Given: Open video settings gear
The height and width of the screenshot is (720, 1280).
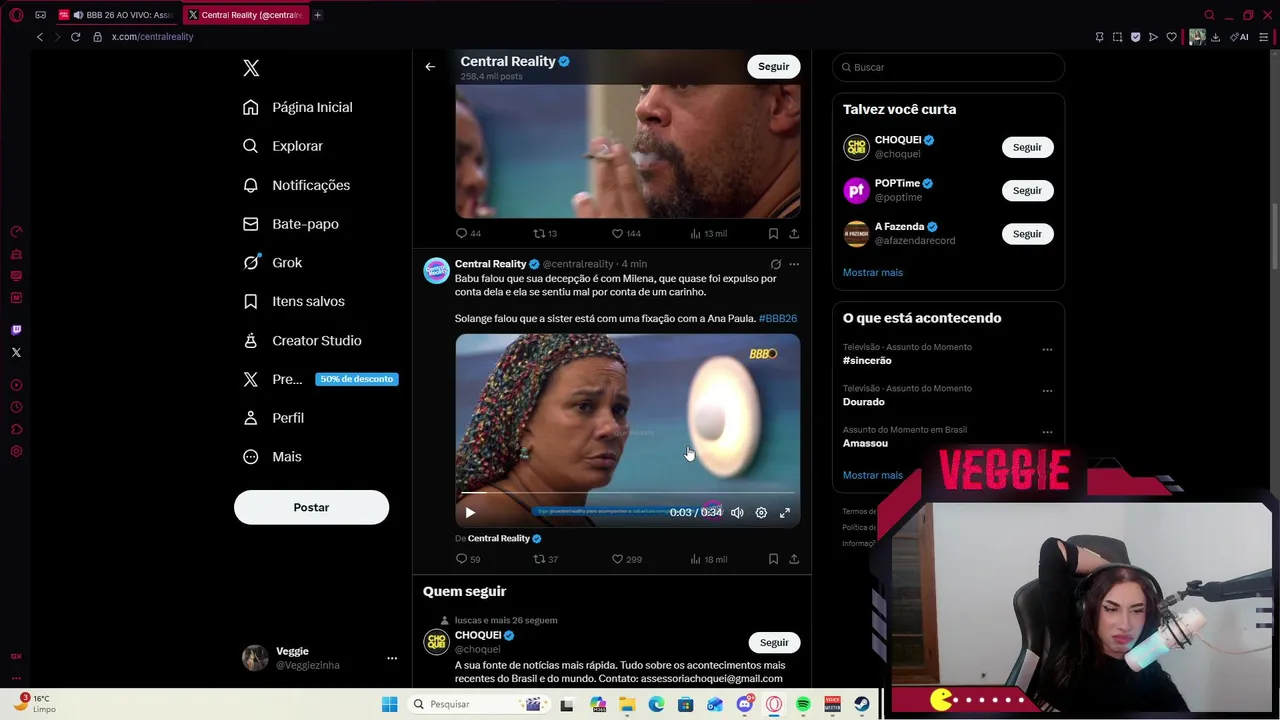Looking at the screenshot, I should tap(761, 512).
